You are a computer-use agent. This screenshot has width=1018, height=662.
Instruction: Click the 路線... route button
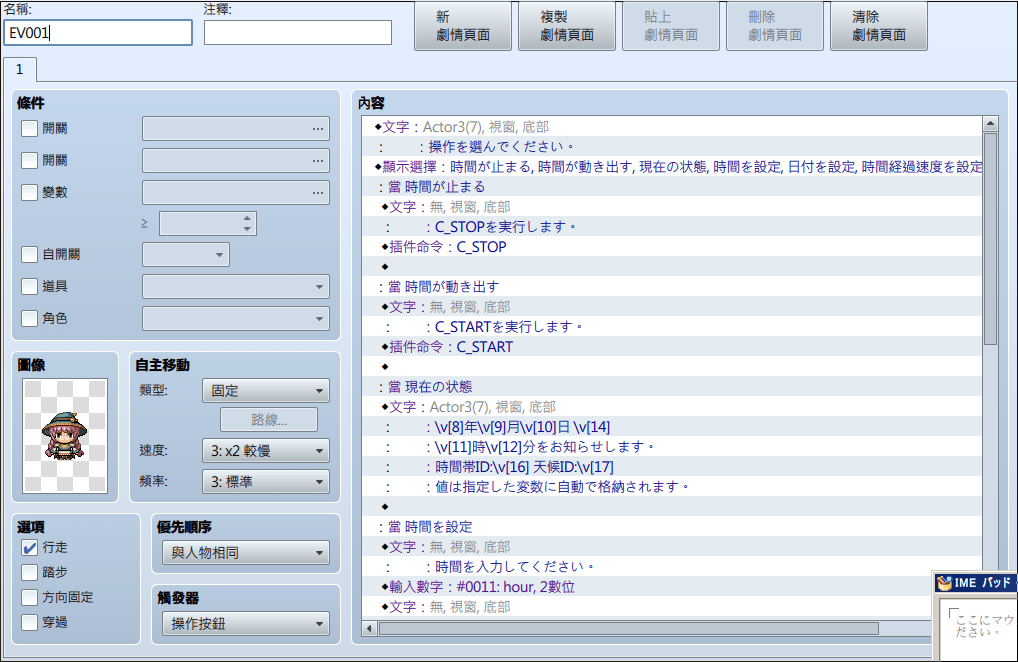point(269,420)
